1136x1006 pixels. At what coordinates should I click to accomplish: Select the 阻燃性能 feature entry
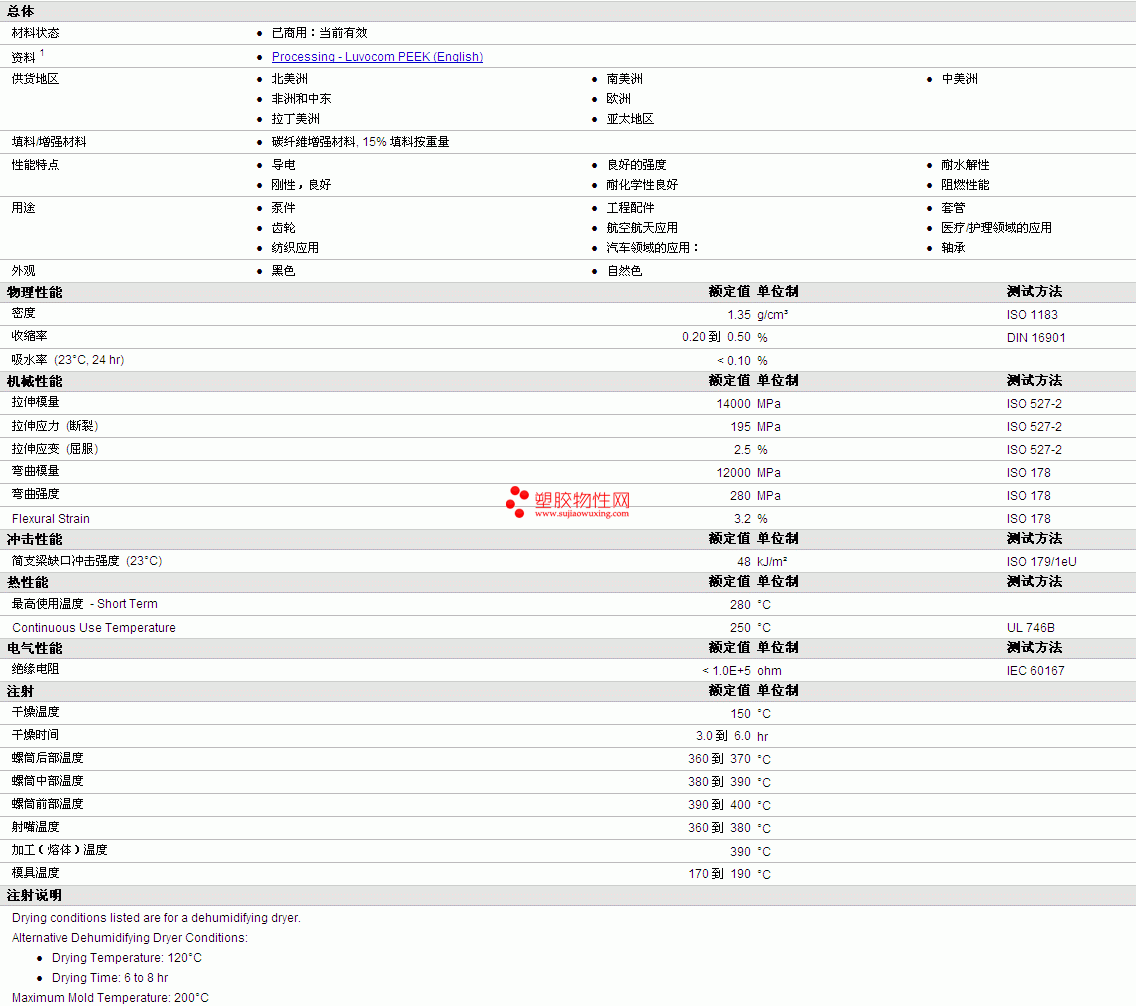965,185
